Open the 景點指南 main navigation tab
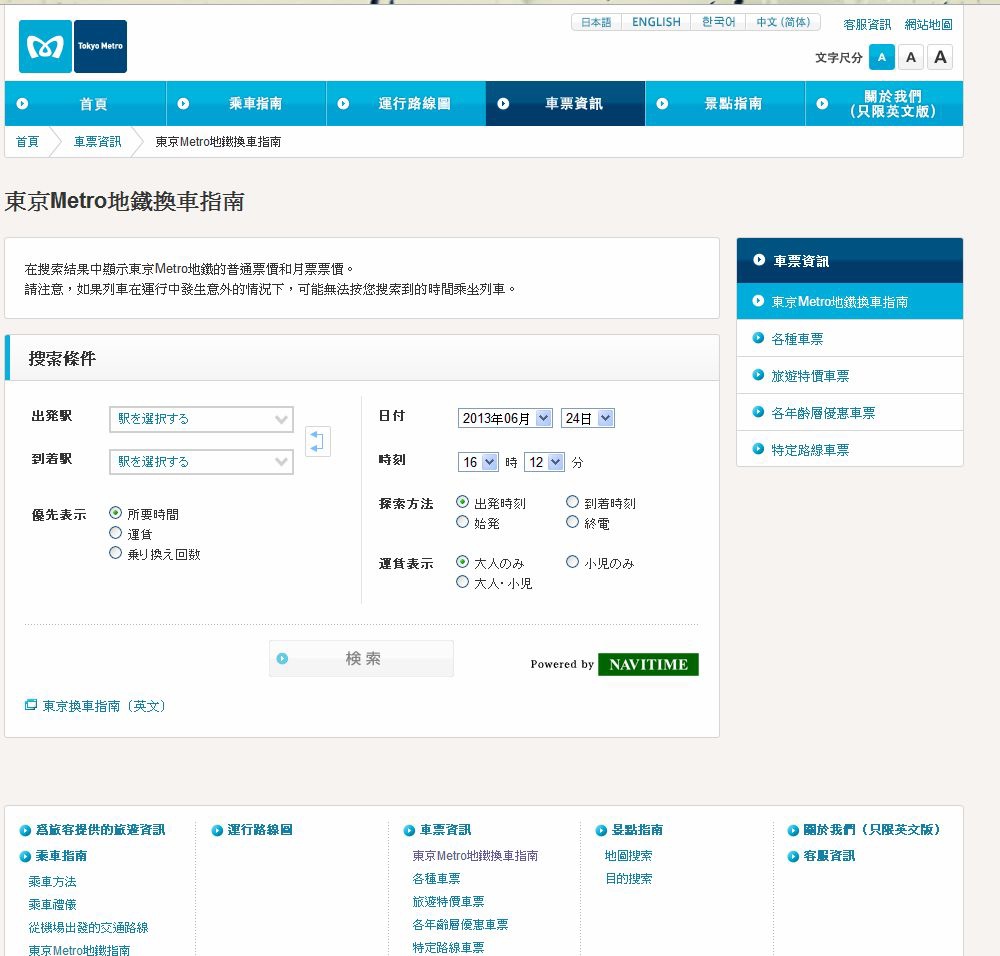This screenshot has width=1000, height=956. [x=725, y=103]
